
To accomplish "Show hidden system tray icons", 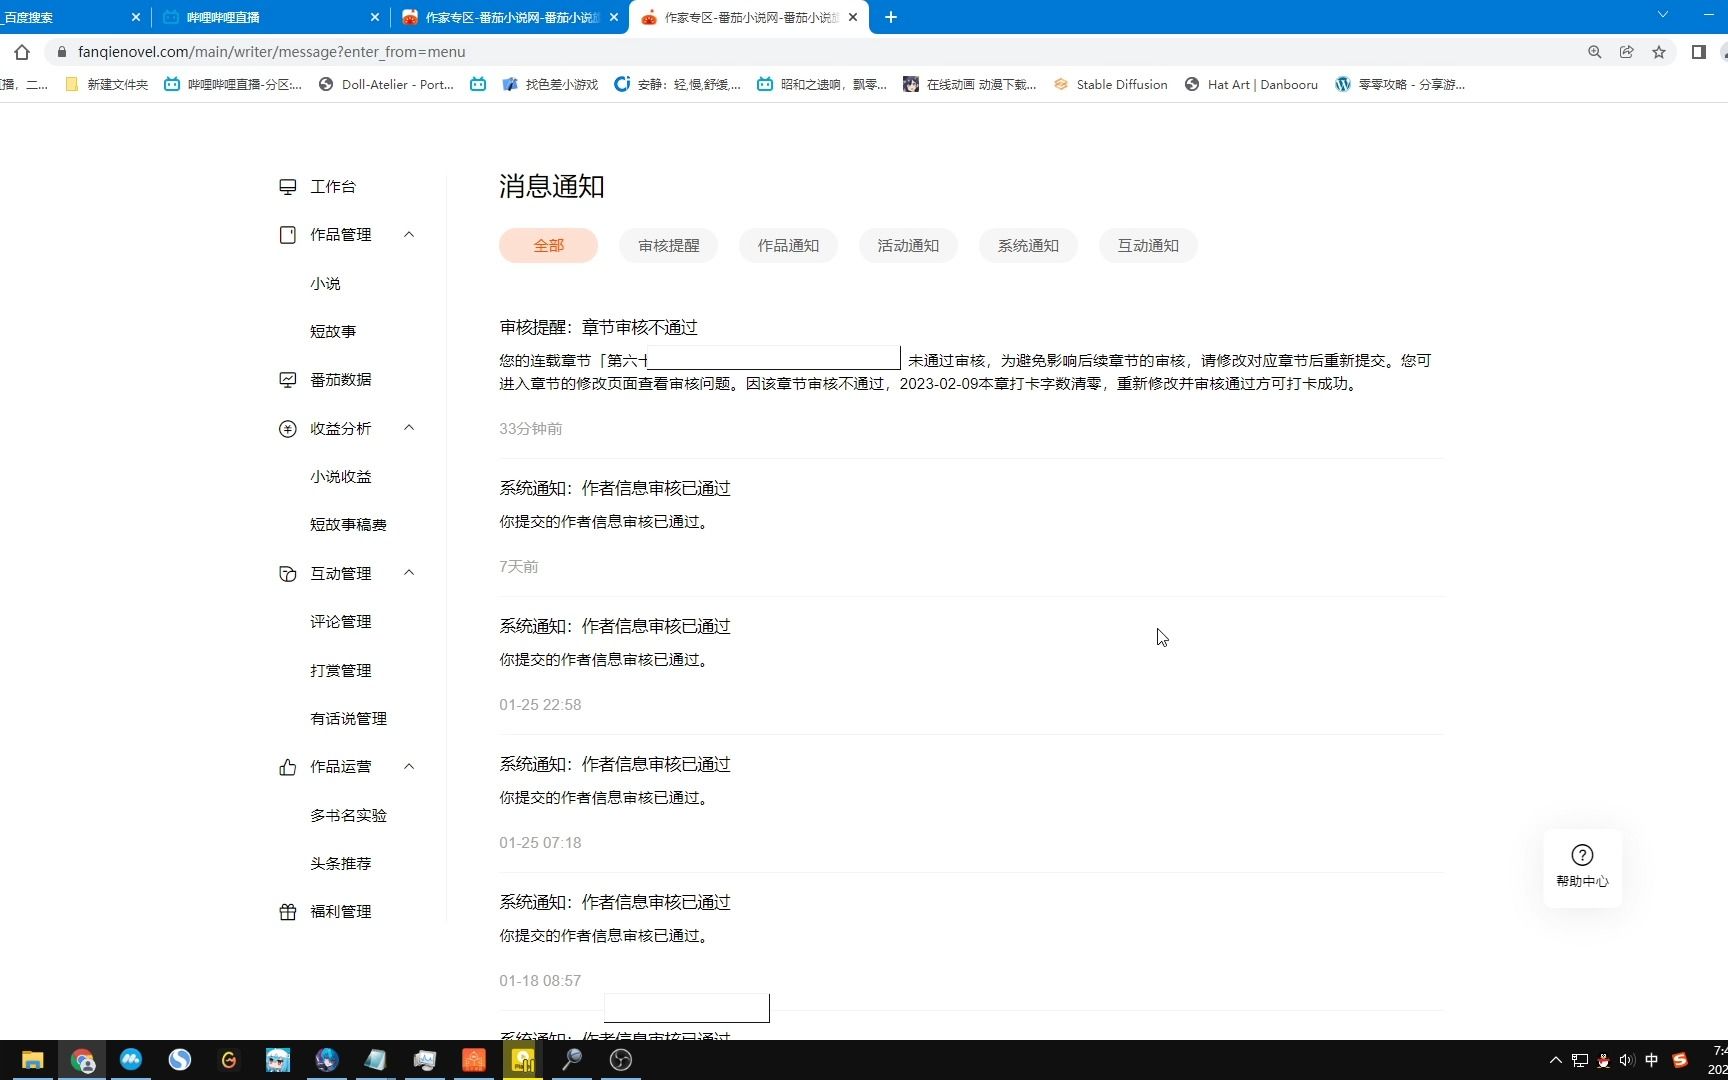I will [1555, 1060].
